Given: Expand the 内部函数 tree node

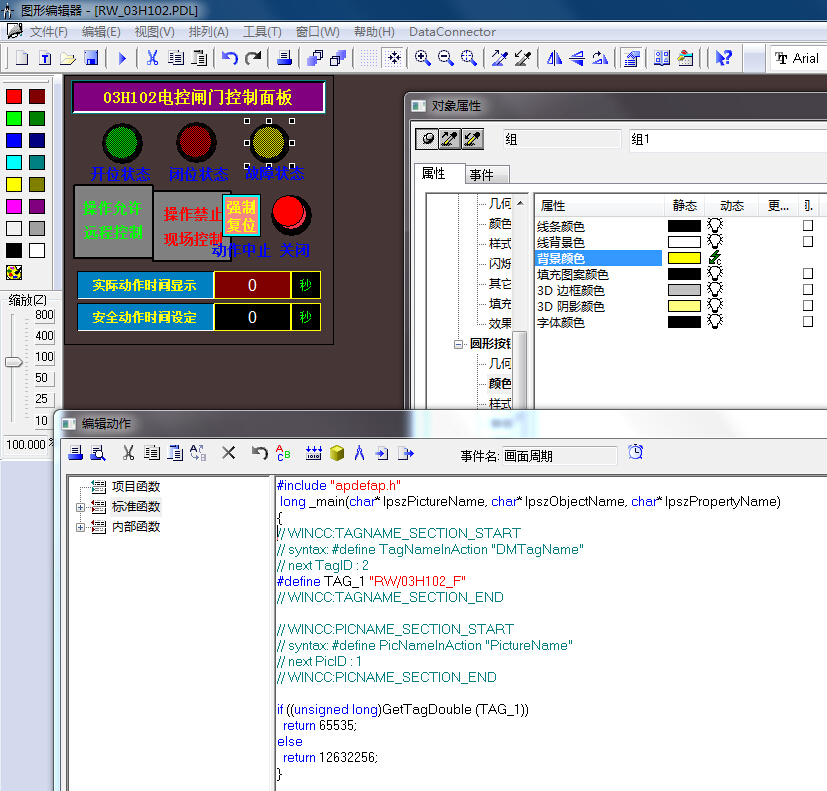Looking at the screenshot, I should pyautogui.click(x=81, y=527).
